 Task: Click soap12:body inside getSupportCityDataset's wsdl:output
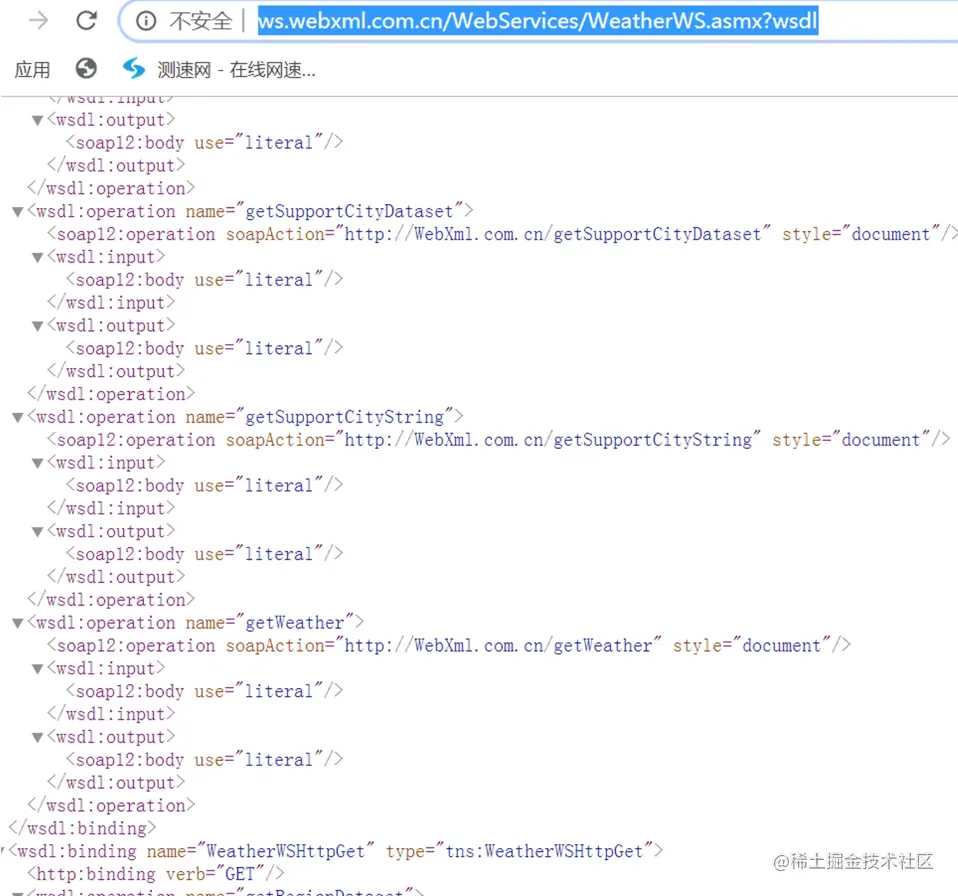205,348
